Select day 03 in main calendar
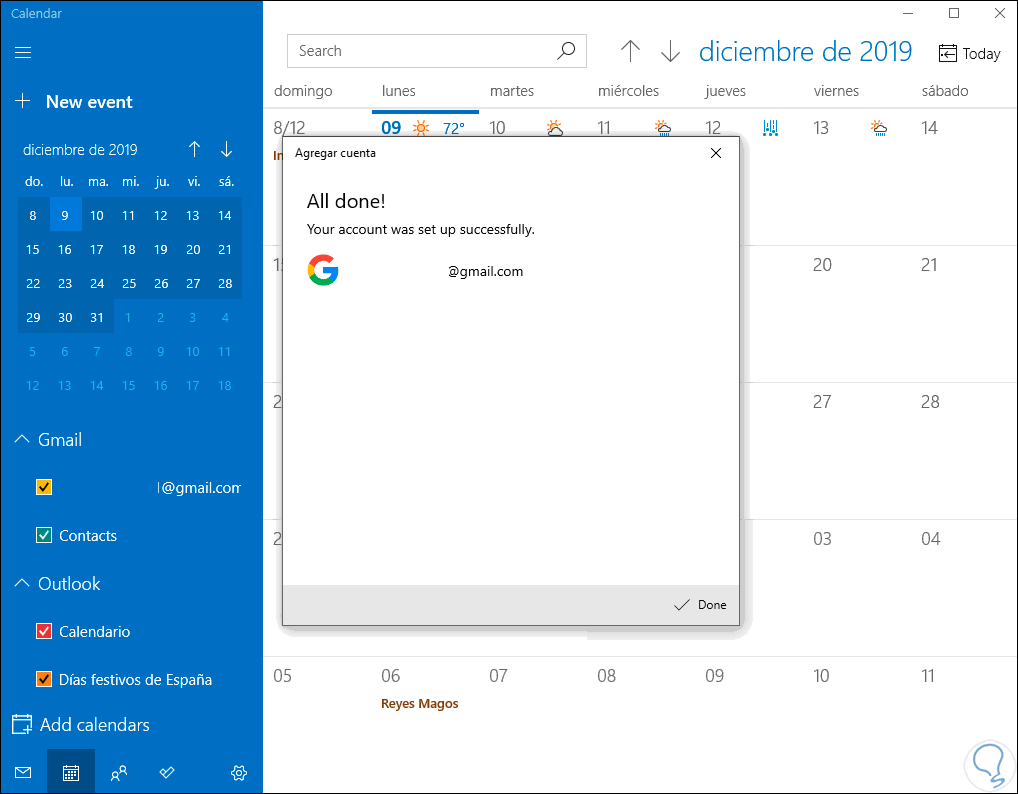The image size is (1018, 794). tap(822, 539)
